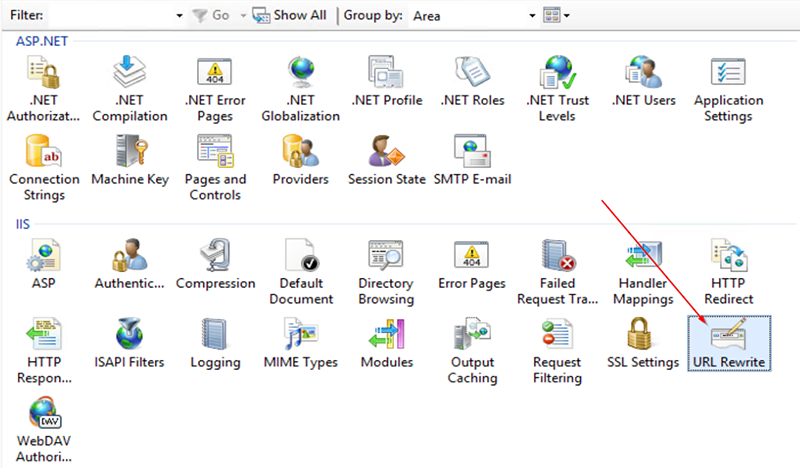Viewport: 800px width, 468px height.
Task: Open .NET Authorization Rules feature
Action: click(x=43, y=89)
